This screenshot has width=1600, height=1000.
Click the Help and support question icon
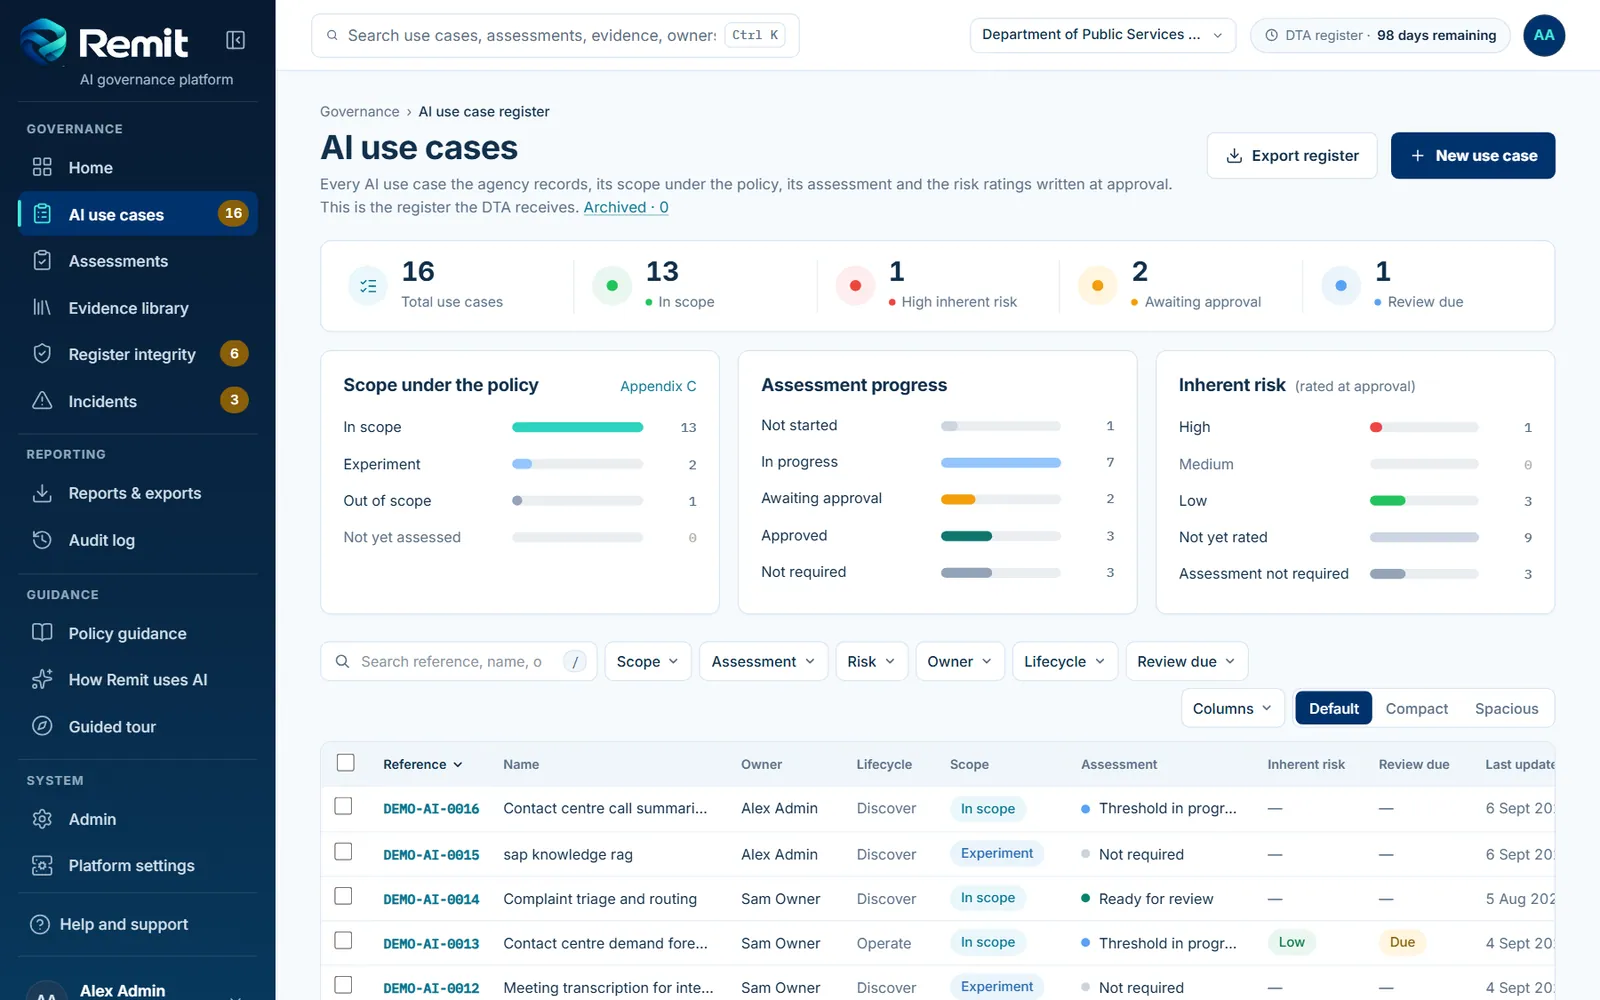[x=40, y=924]
